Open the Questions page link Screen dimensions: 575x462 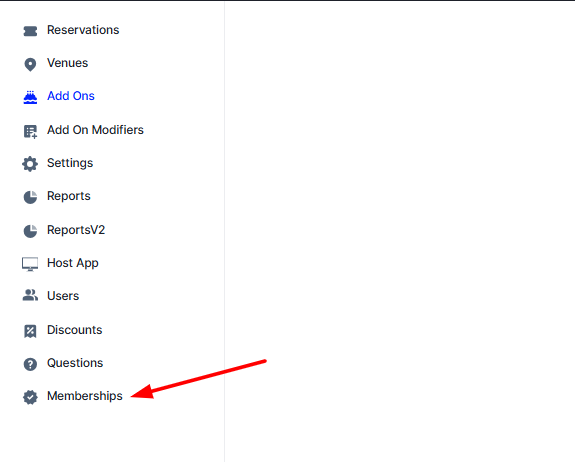pyautogui.click(x=75, y=363)
